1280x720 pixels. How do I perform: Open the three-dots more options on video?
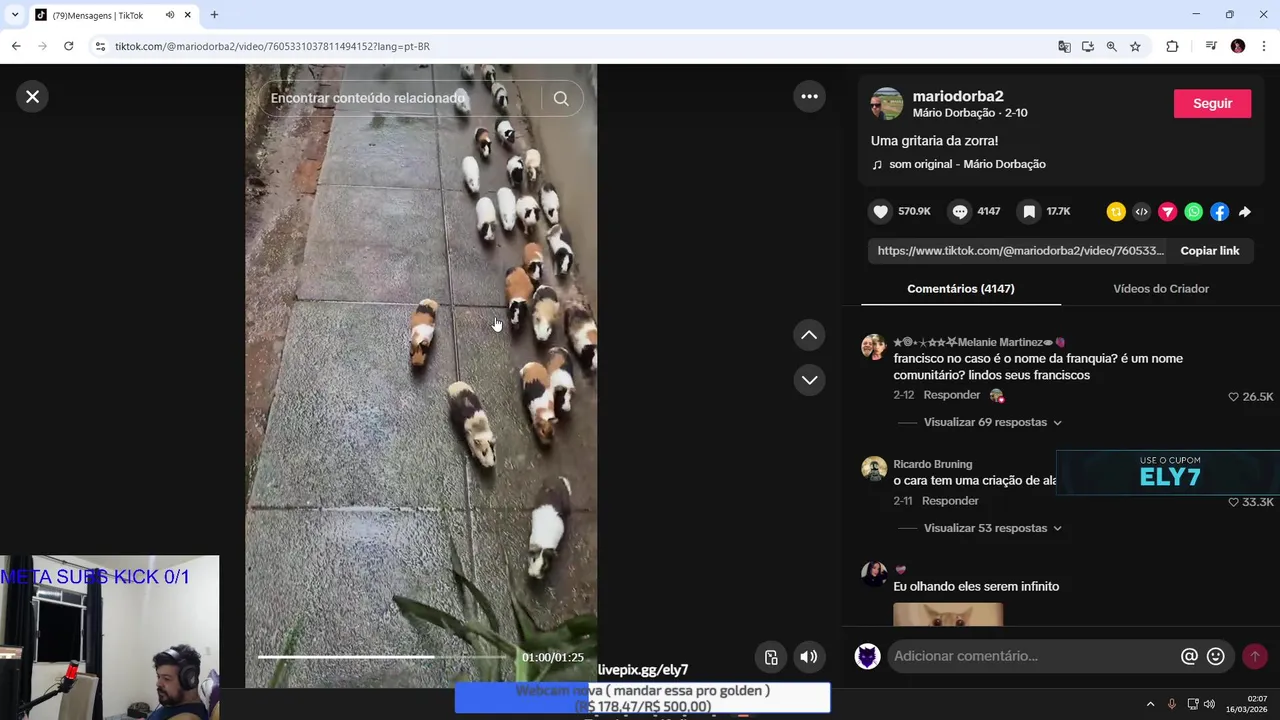tap(809, 96)
